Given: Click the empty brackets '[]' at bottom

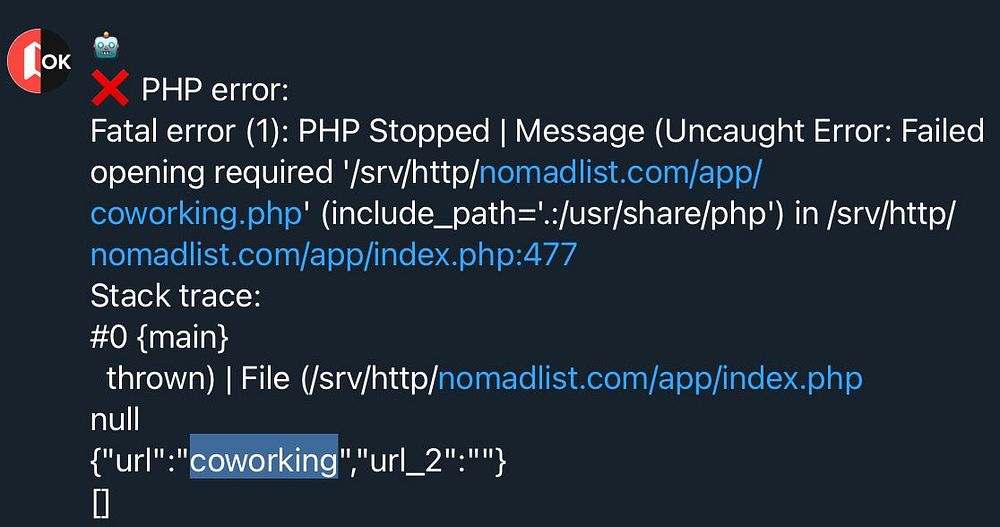Looking at the screenshot, I should (x=100, y=503).
